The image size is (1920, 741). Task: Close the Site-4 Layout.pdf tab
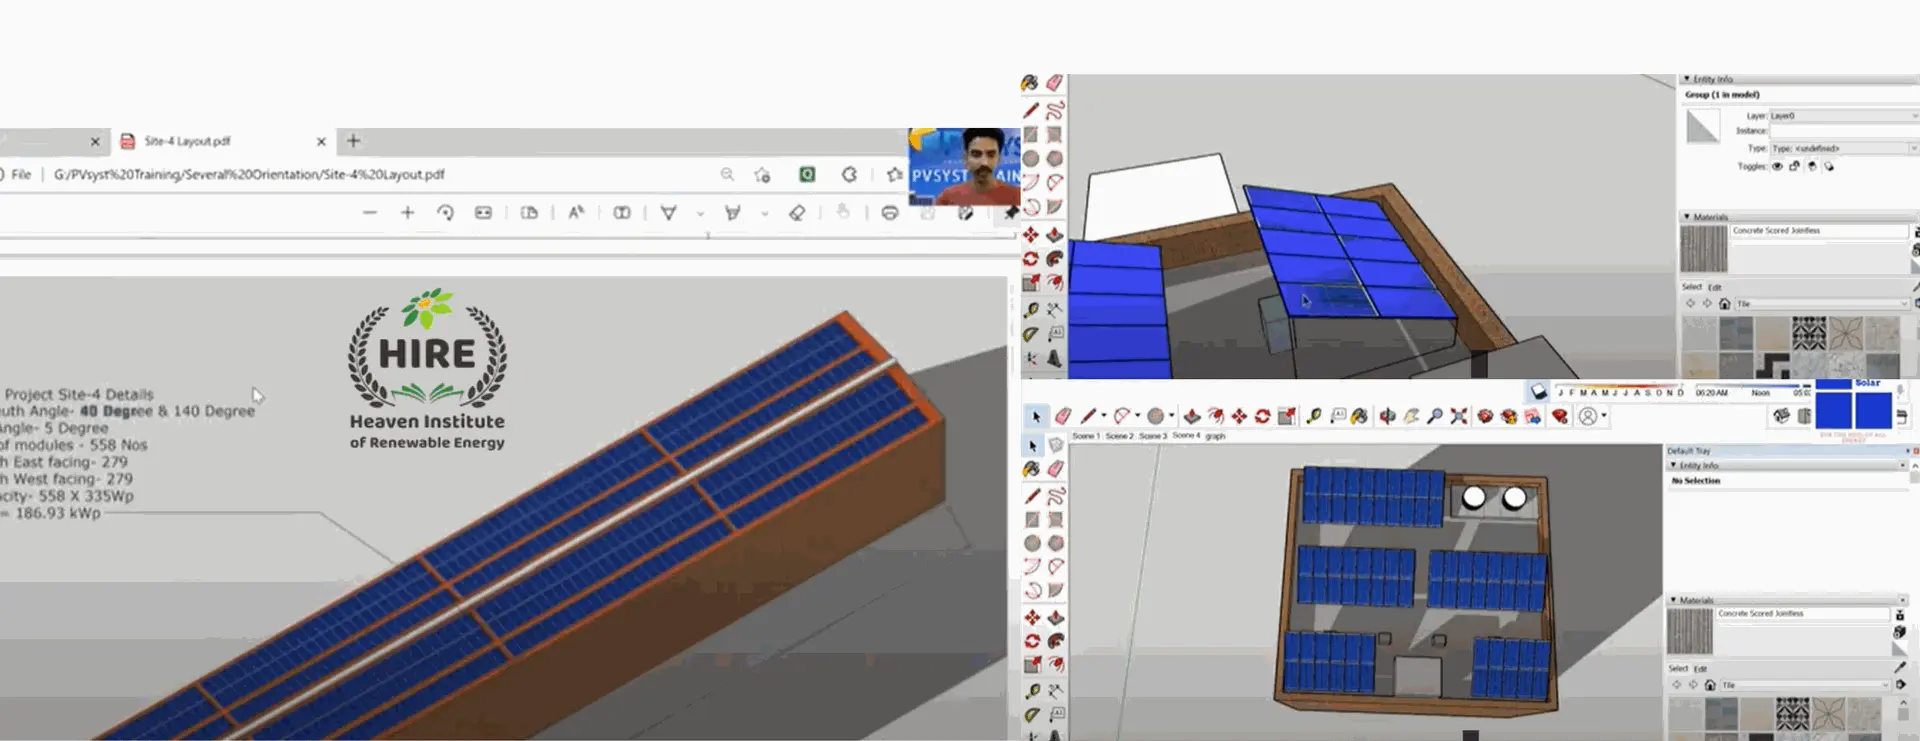click(x=321, y=142)
